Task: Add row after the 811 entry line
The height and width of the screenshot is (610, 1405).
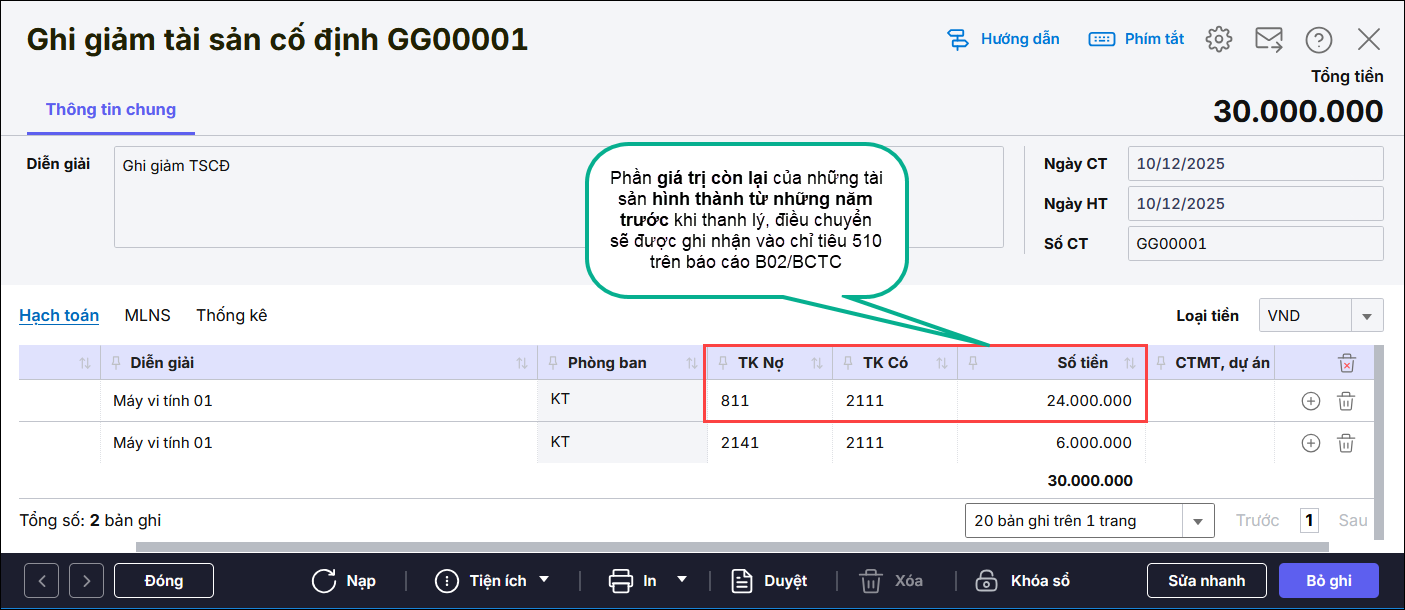Action: point(1311,401)
